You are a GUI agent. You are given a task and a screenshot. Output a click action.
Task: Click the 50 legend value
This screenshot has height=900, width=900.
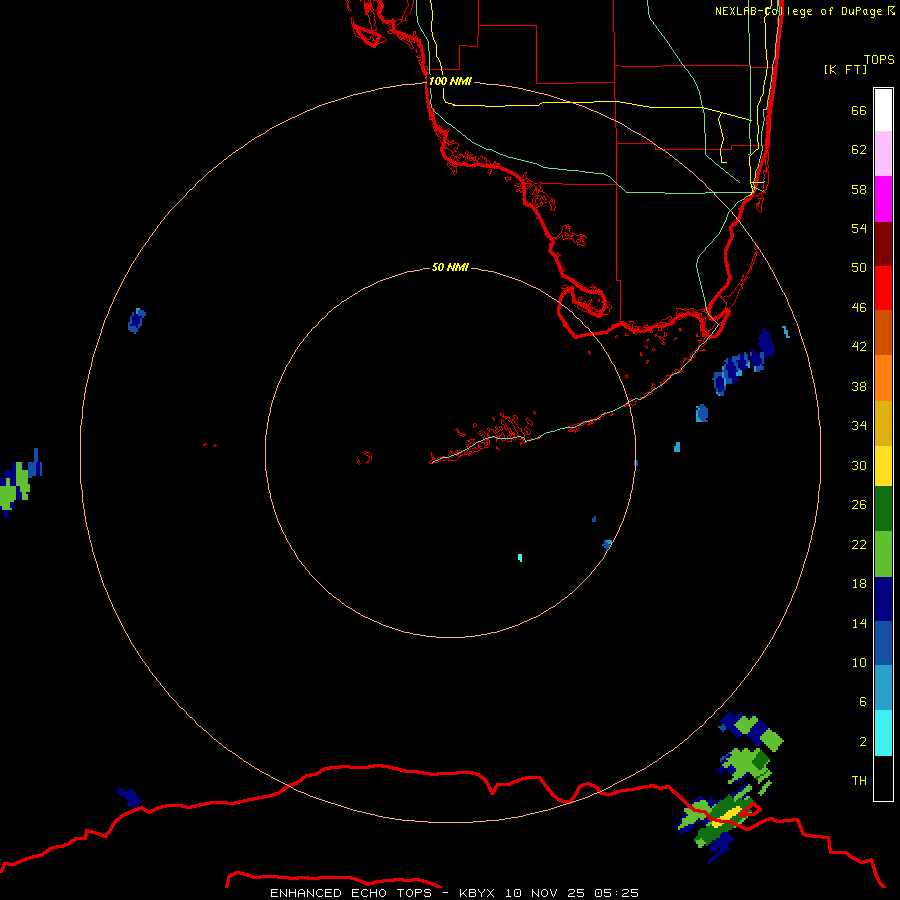[x=859, y=267]
